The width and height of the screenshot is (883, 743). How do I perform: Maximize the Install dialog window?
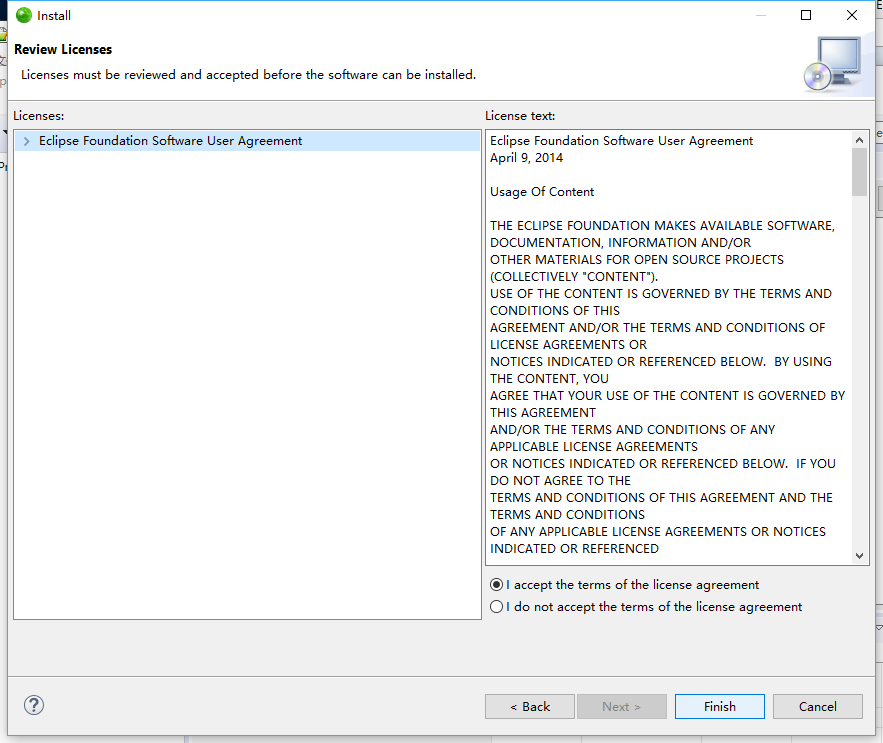pyautogui.click(x=806, y=15)
